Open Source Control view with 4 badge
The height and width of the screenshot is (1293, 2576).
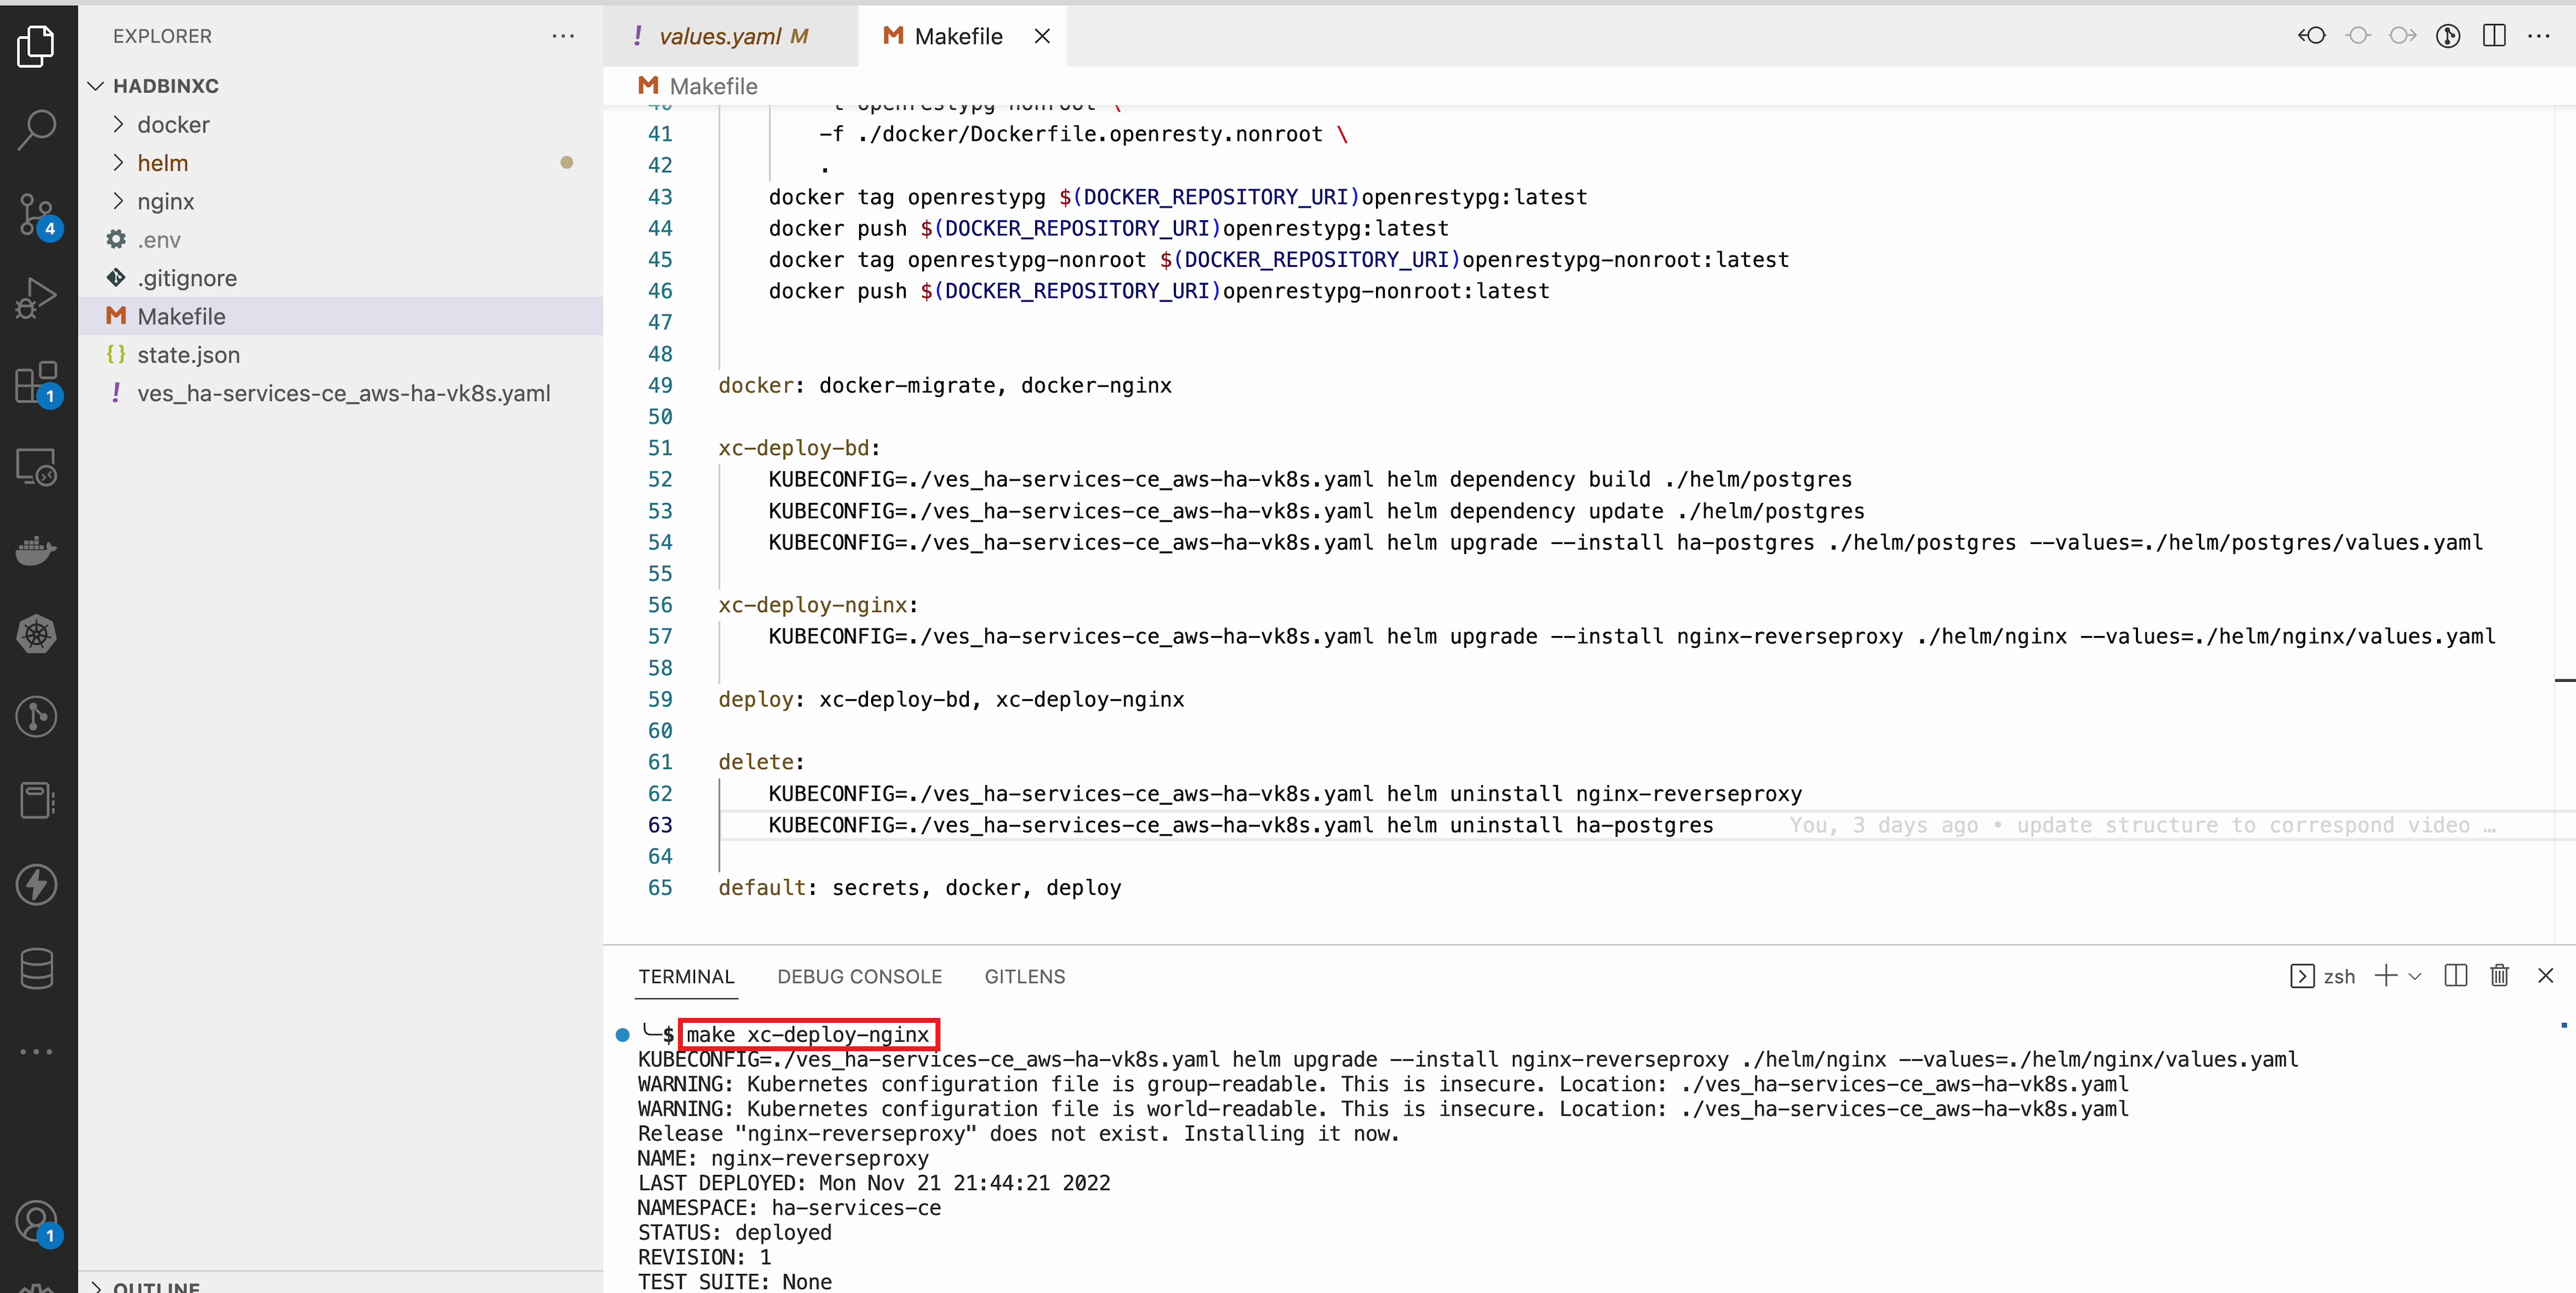(x=37, y=213)
